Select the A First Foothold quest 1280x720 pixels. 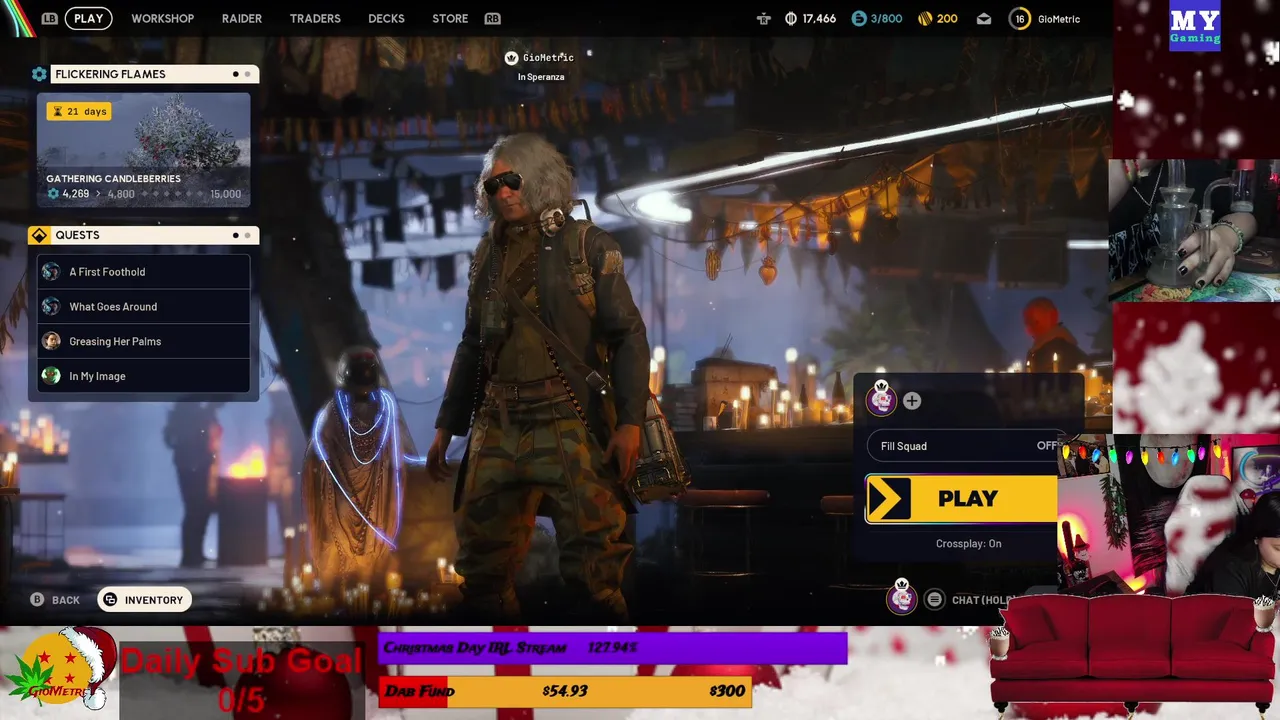tap(144, 272)
